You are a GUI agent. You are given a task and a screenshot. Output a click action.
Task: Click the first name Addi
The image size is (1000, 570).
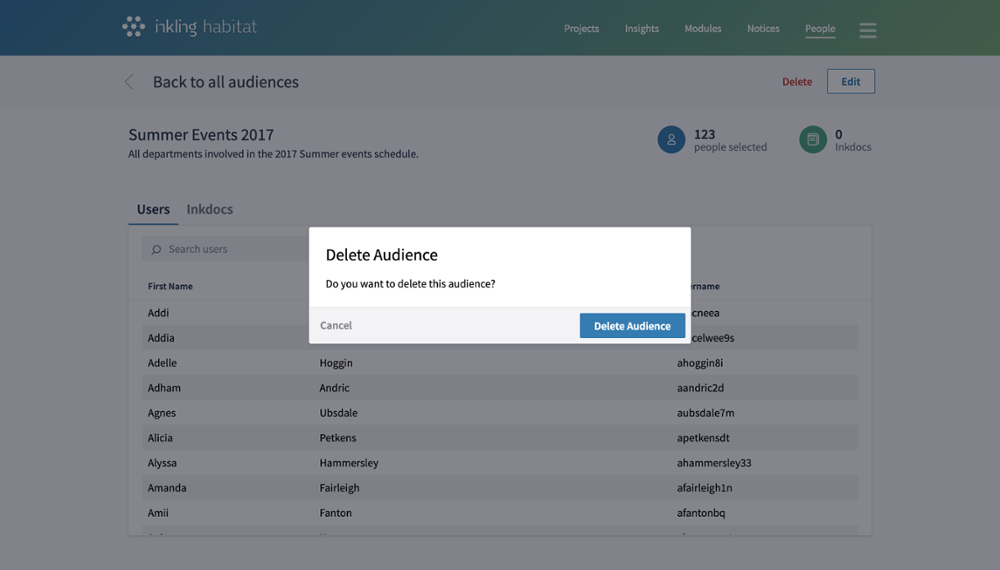pos(158,313)
